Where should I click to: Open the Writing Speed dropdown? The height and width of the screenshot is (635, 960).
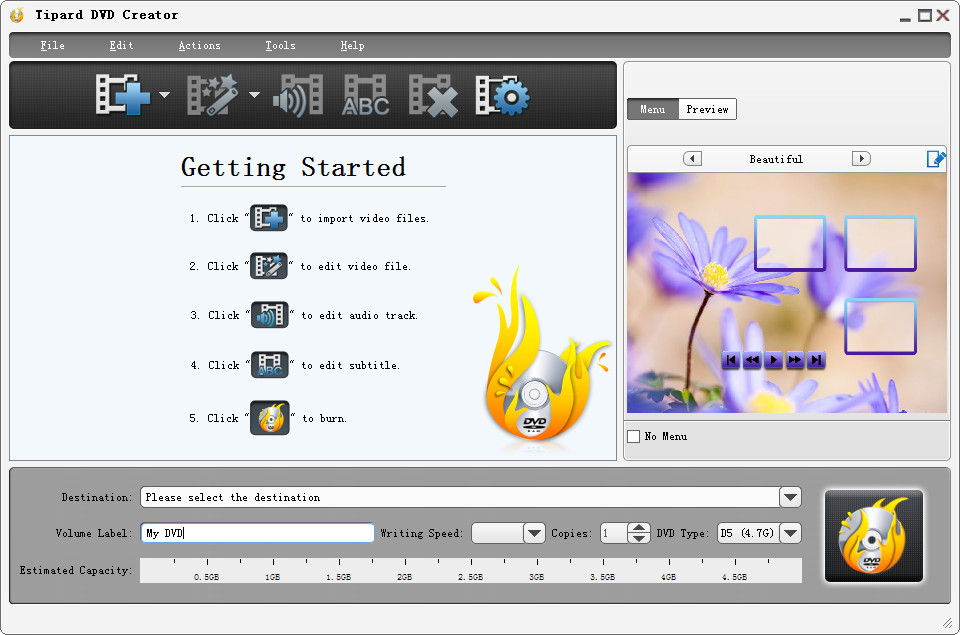[x=534, y=533]
